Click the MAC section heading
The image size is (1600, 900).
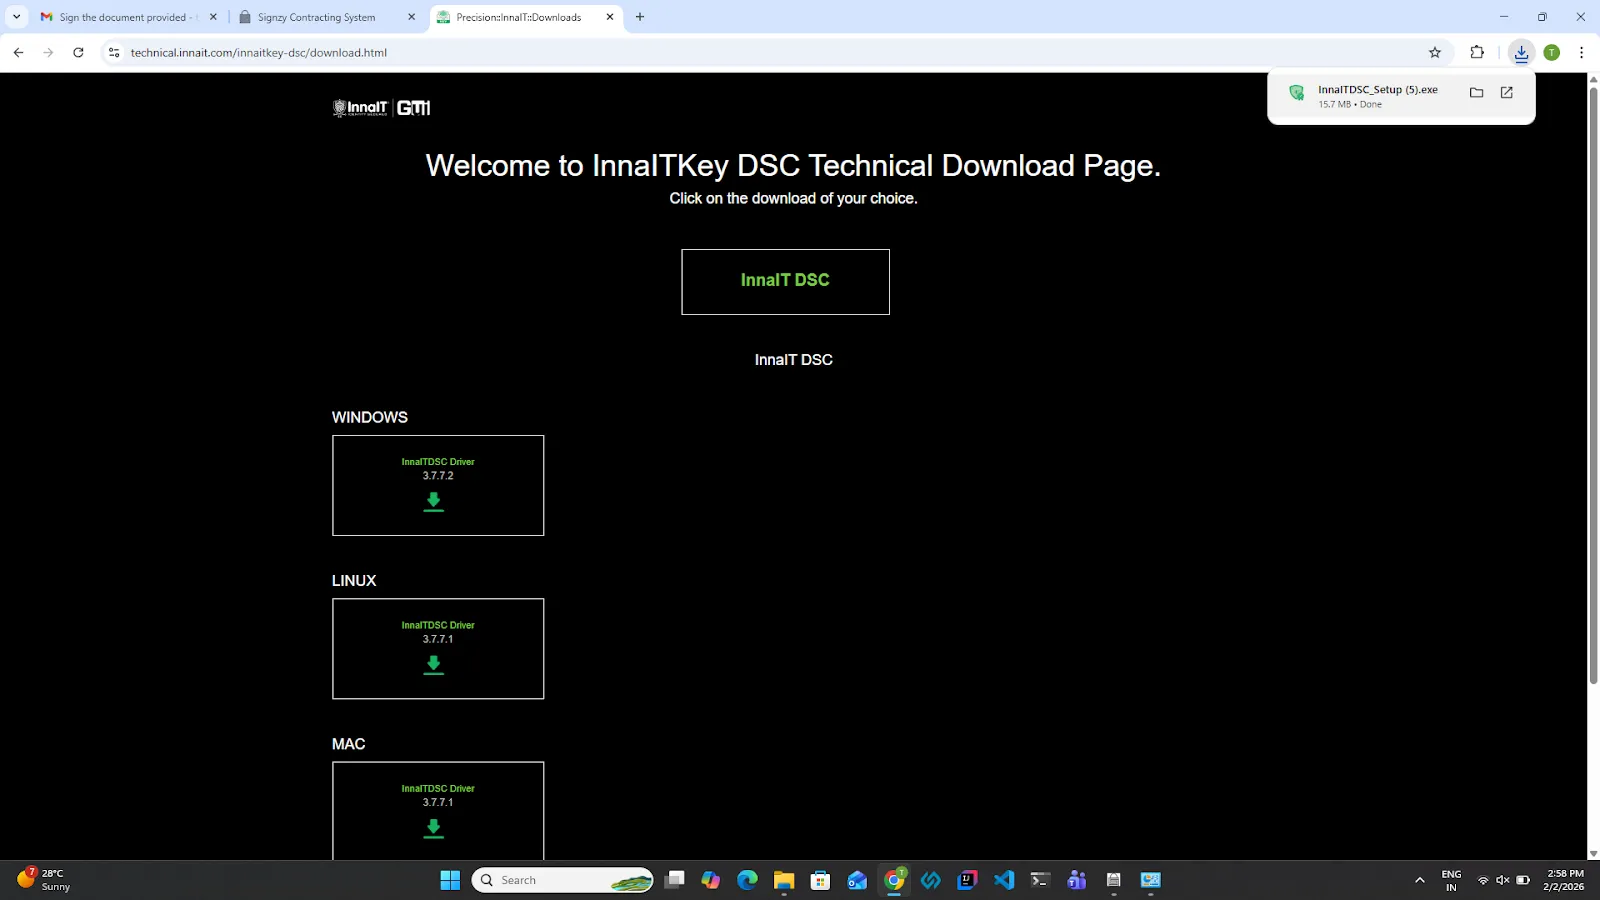pyautogui.click(x=348, y=744)
